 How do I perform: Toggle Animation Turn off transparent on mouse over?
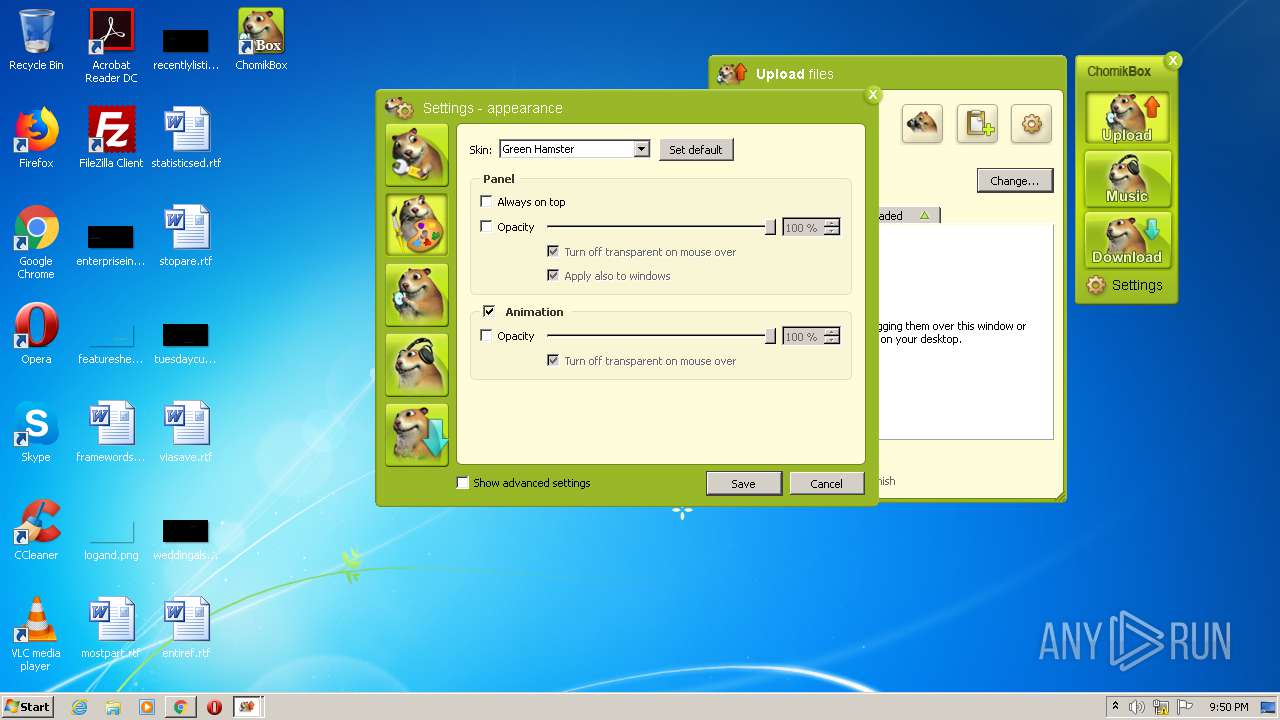click(553, 361)
